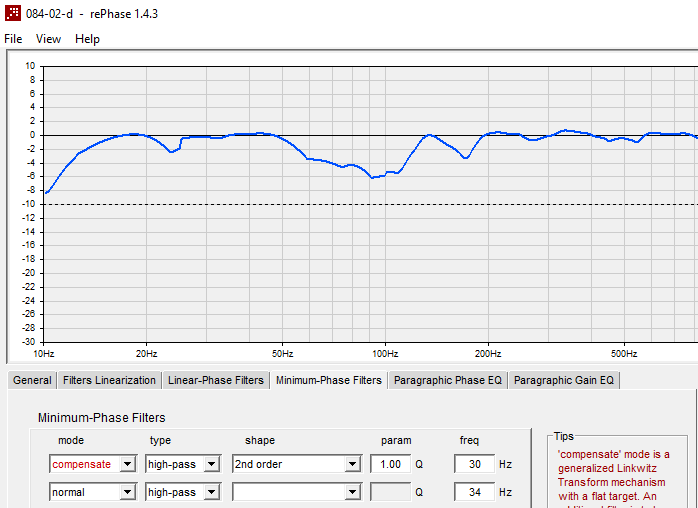
Task: Open the File menu
Action: point(13,39)
